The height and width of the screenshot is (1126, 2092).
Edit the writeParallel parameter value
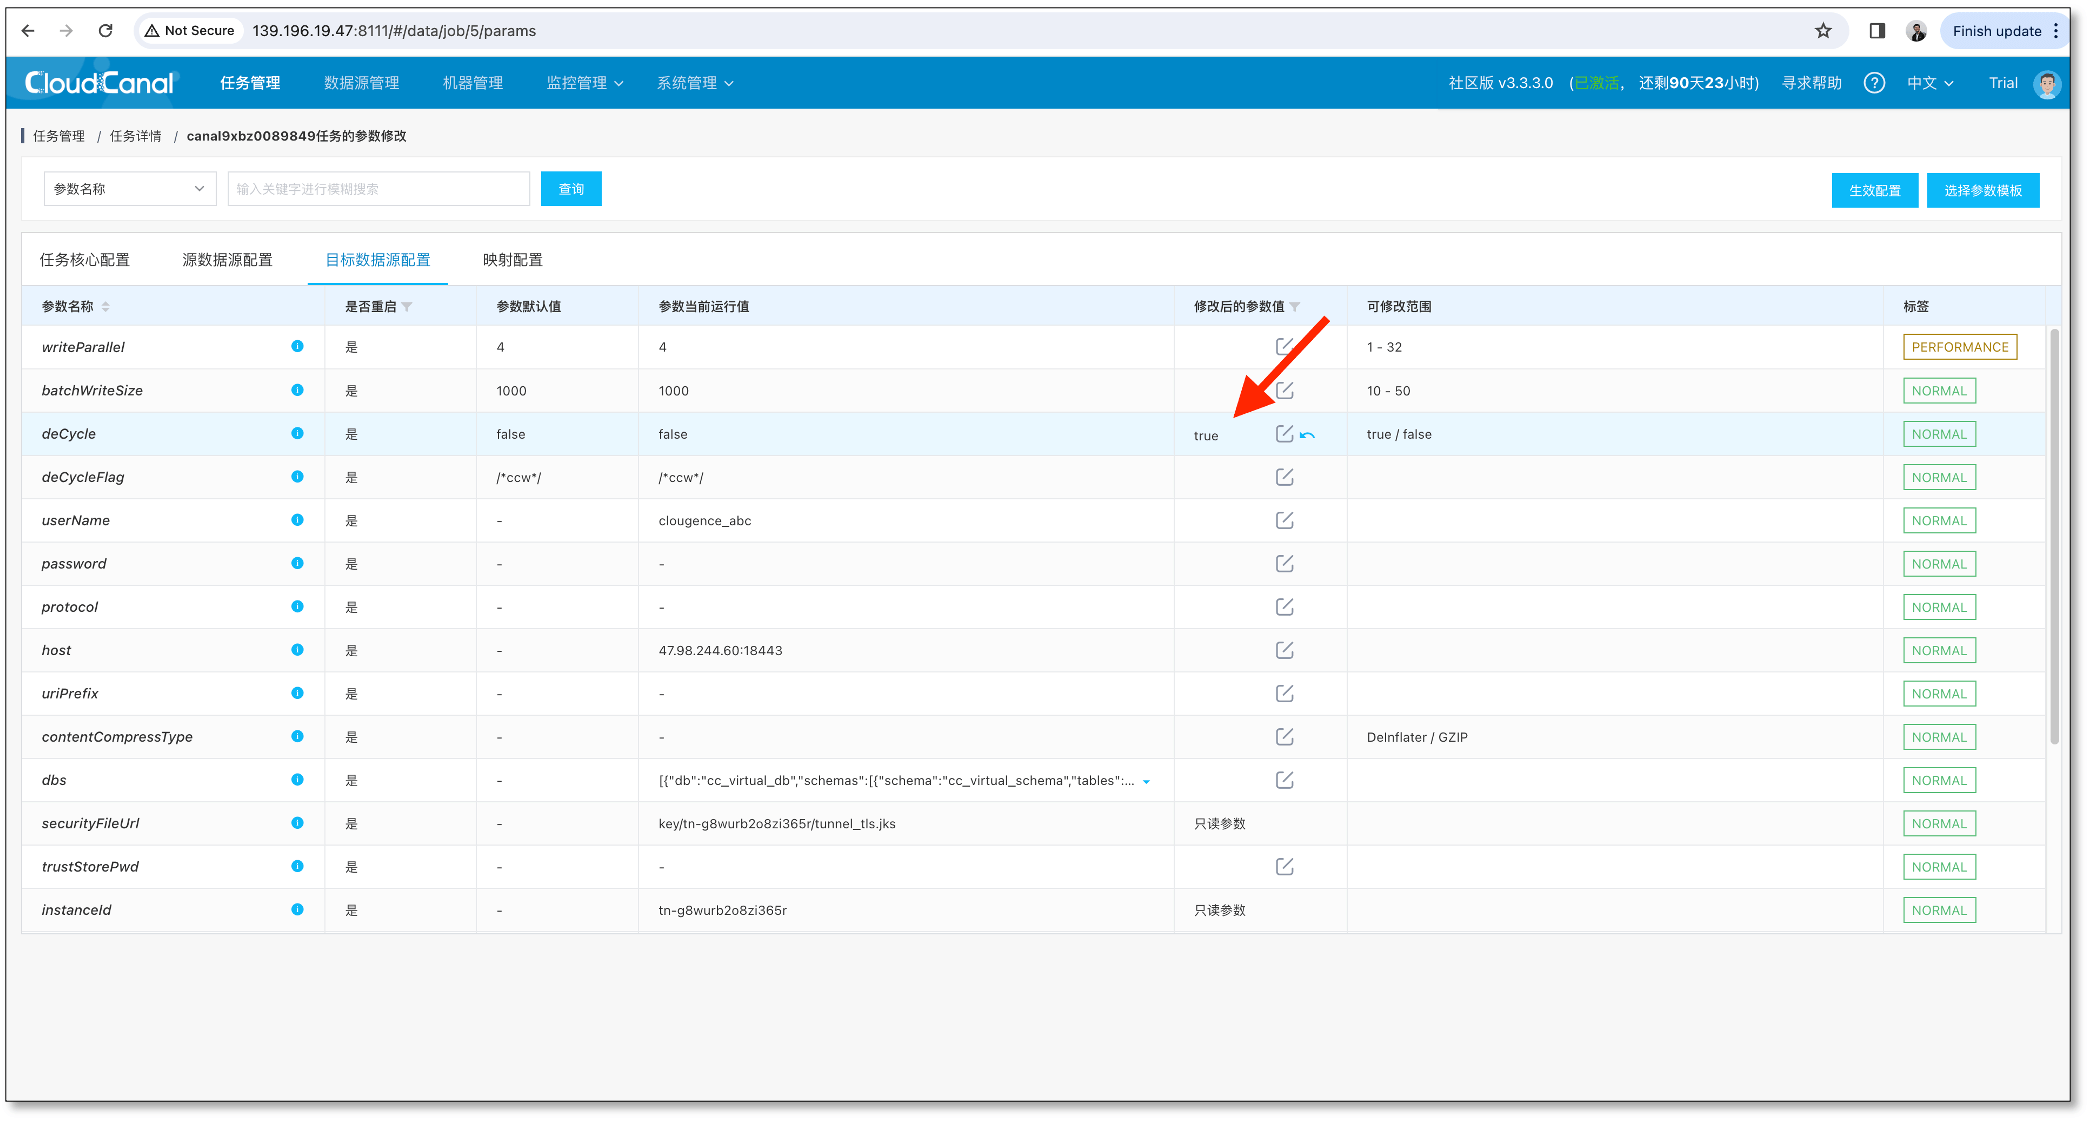1284,347
